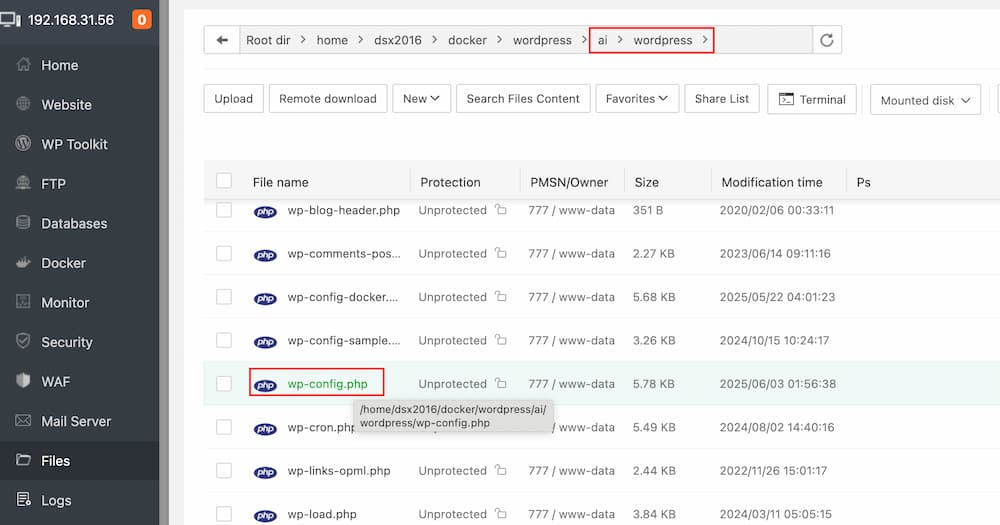The width and height of the screenshot is (1000, 525).
Task: Click lock icon for wp-blog-header.php
Action: click(x=501, y=209)
